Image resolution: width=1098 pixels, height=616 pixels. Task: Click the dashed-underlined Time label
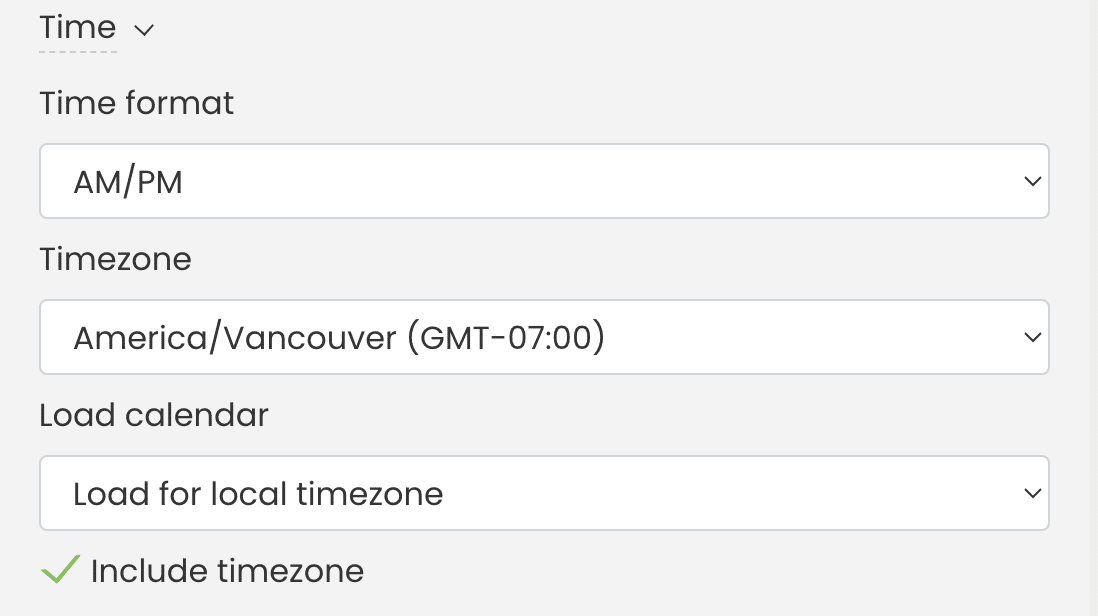(78, 28)
